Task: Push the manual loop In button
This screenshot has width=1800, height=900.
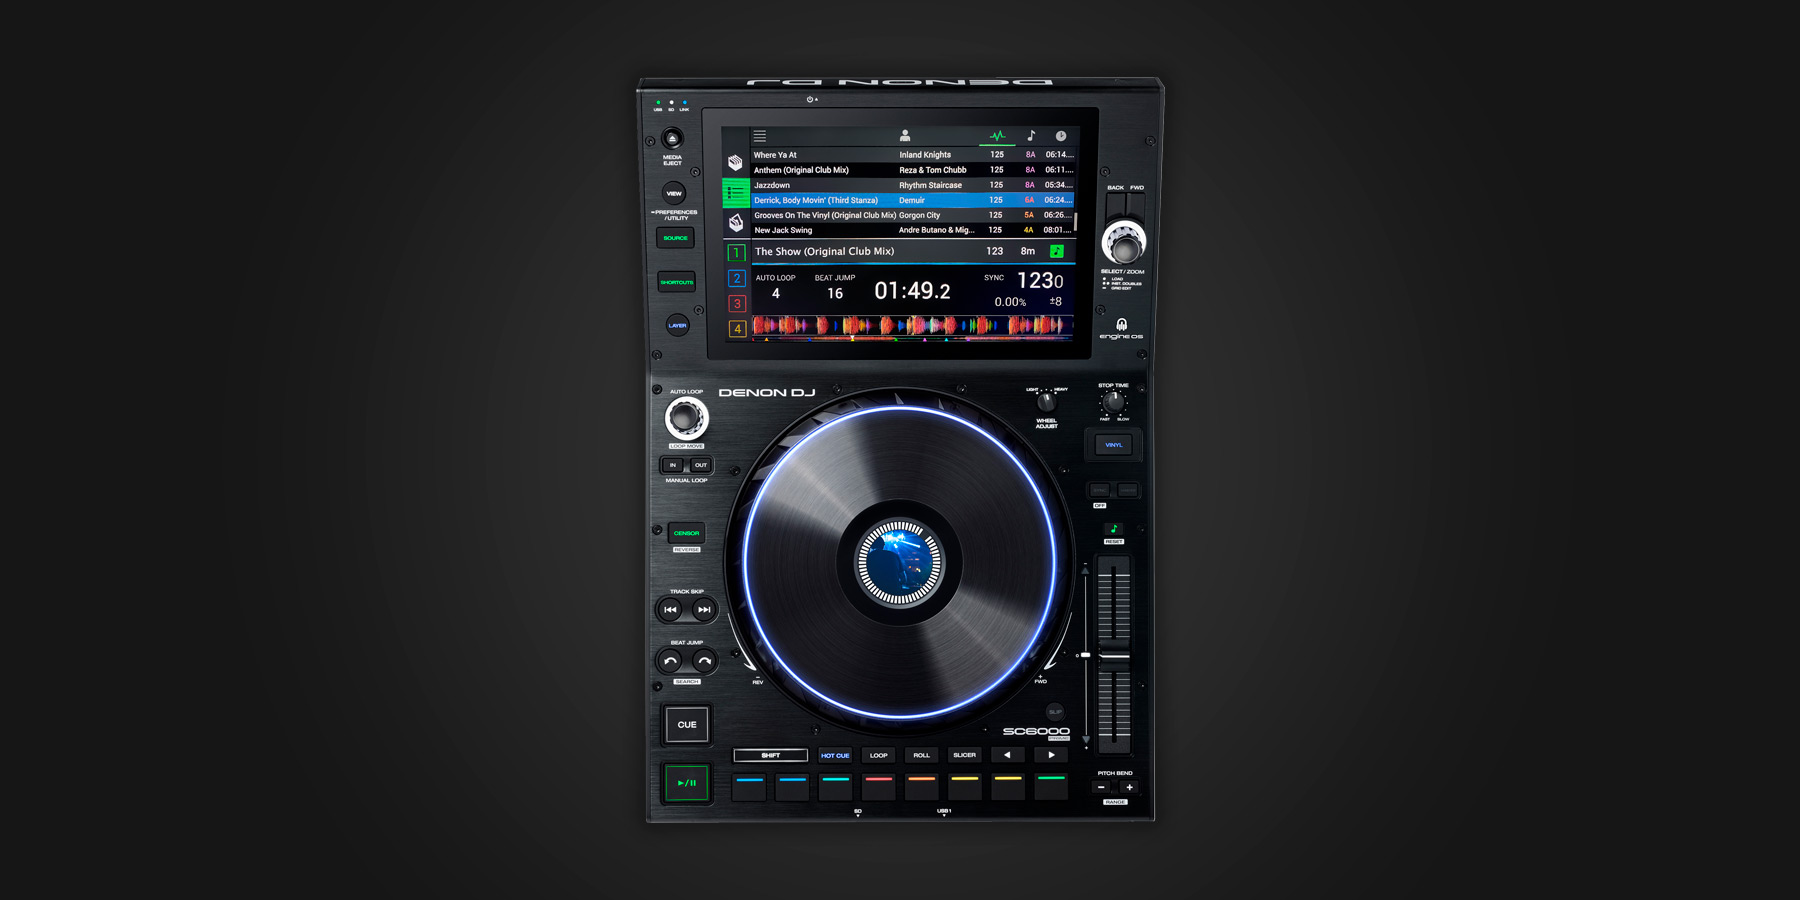Action: click(x=673, y=465)
